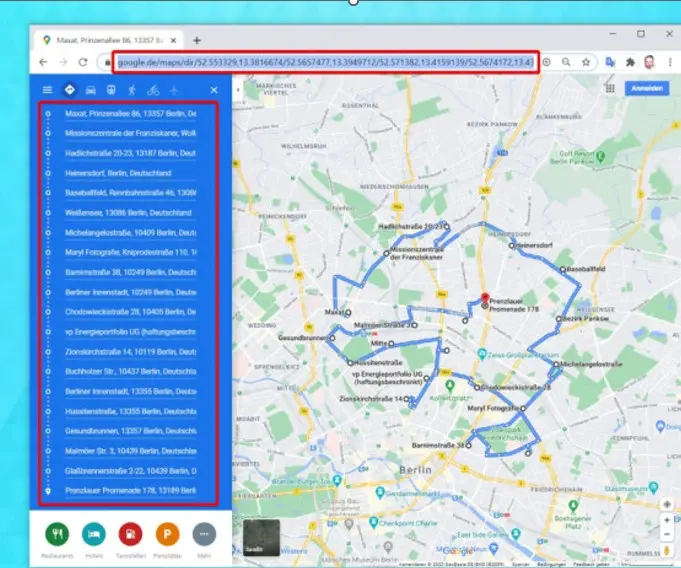The height and width of the screenshot is (568, 681).
Task: Open the Google Maps hamburger menu
Action: click(x=47, y=90)
